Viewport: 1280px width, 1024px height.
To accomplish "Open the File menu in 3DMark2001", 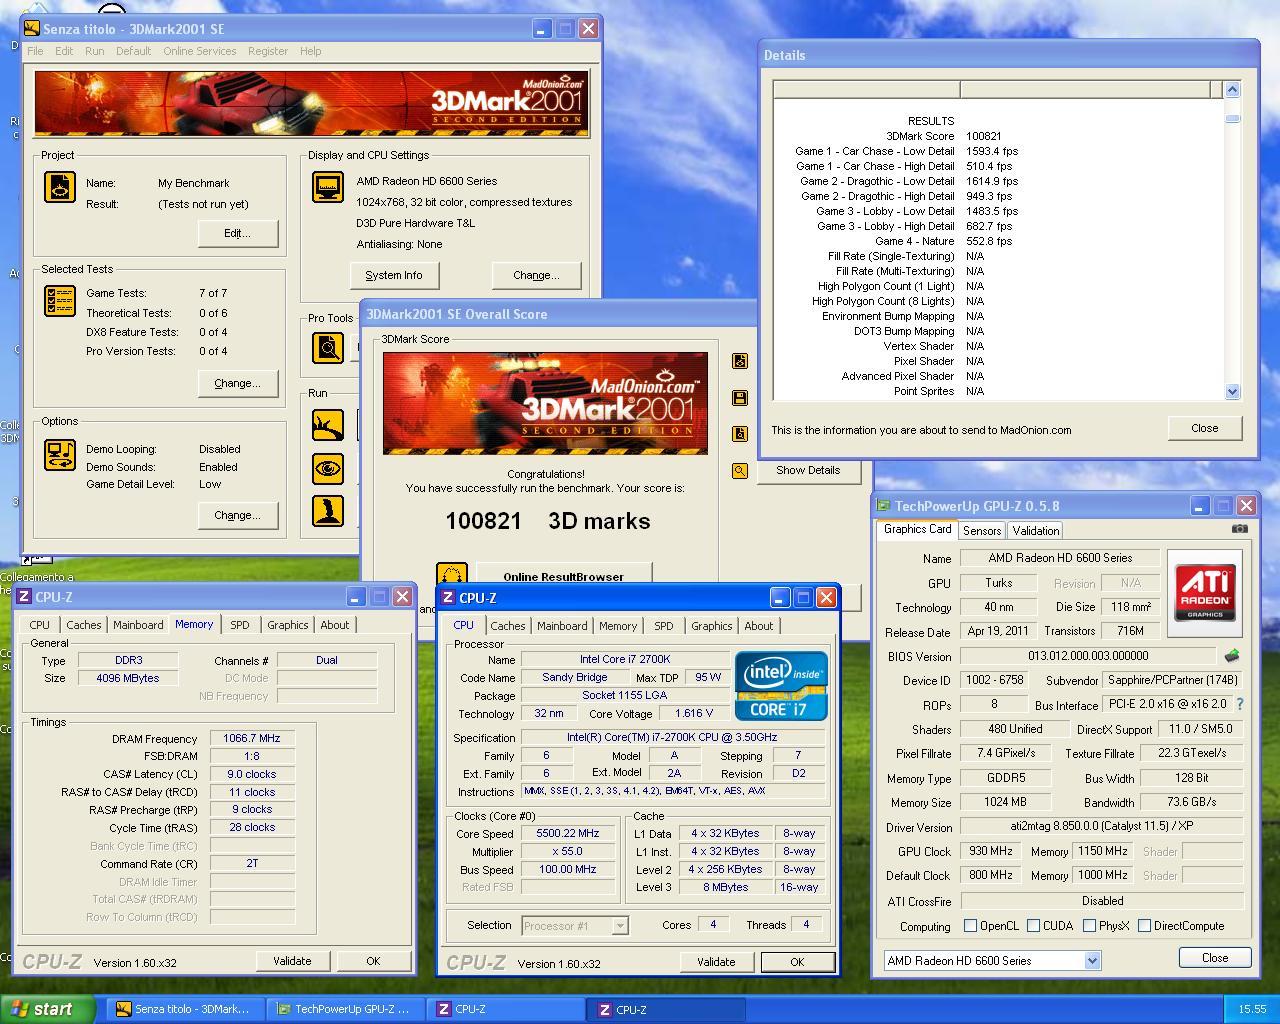I will pyautogui.click(x=35, y=51).
